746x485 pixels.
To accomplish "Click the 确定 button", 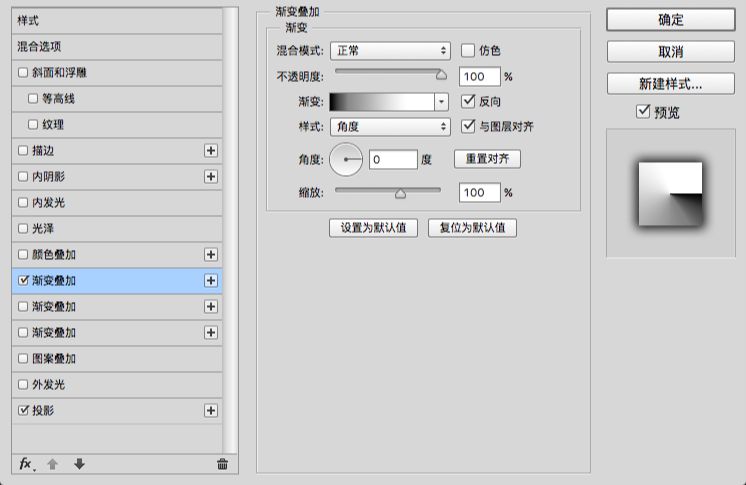I will (x=671, y=20).
